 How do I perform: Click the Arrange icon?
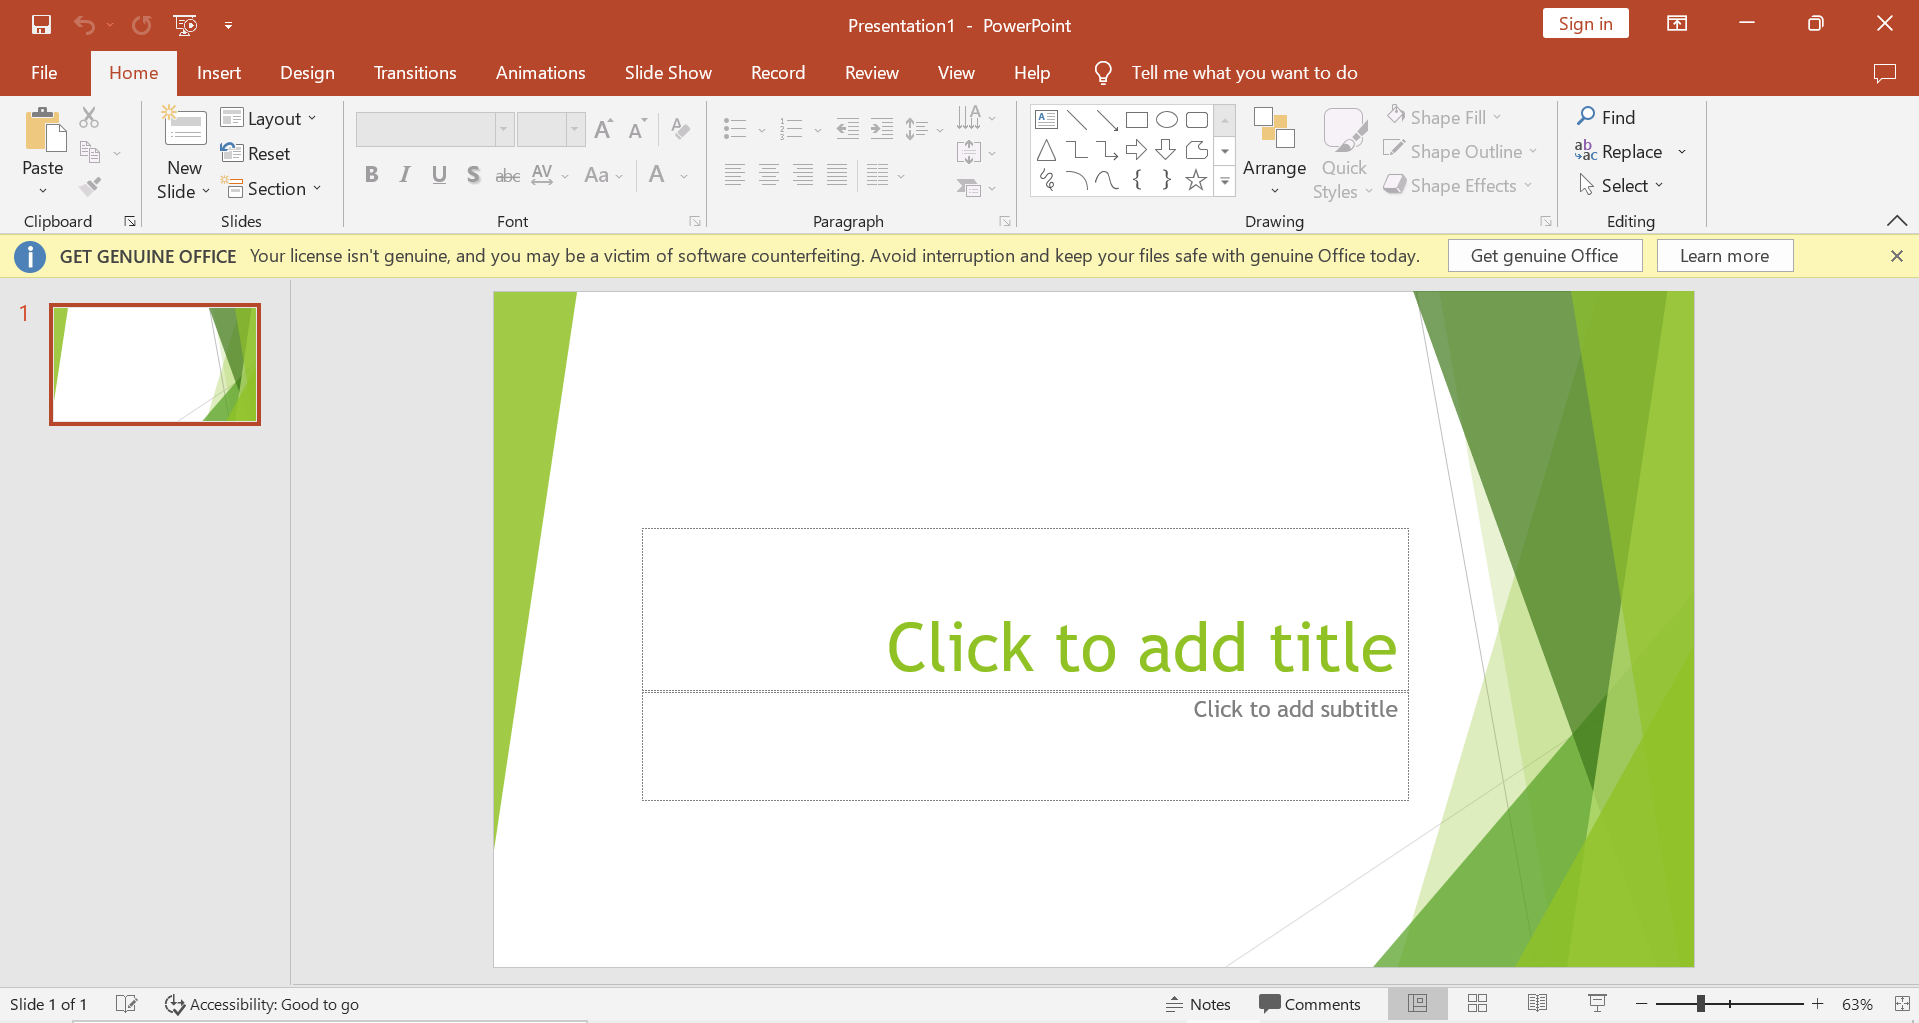[1274, 129]
